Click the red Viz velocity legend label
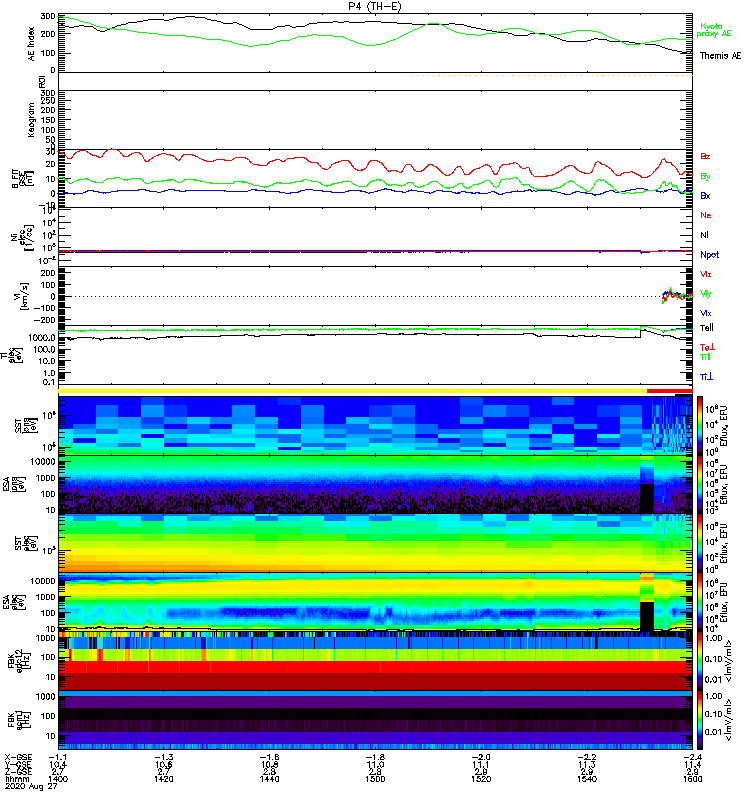The width and height of the screenshot is (750, 800). pos(705,274)
